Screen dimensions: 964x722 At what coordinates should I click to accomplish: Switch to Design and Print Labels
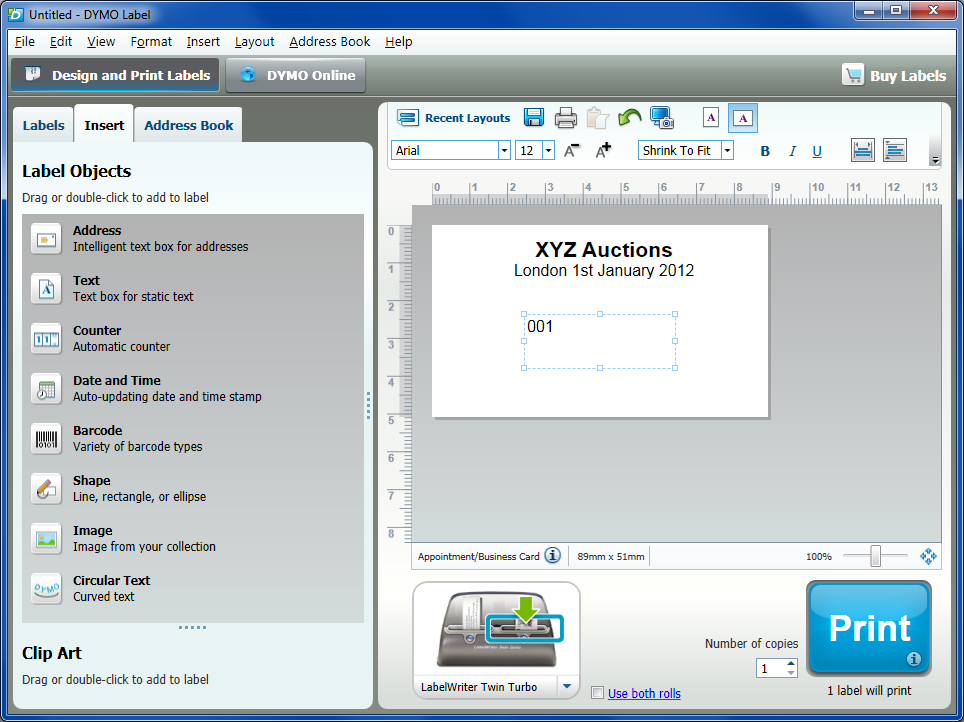point(116,75)
